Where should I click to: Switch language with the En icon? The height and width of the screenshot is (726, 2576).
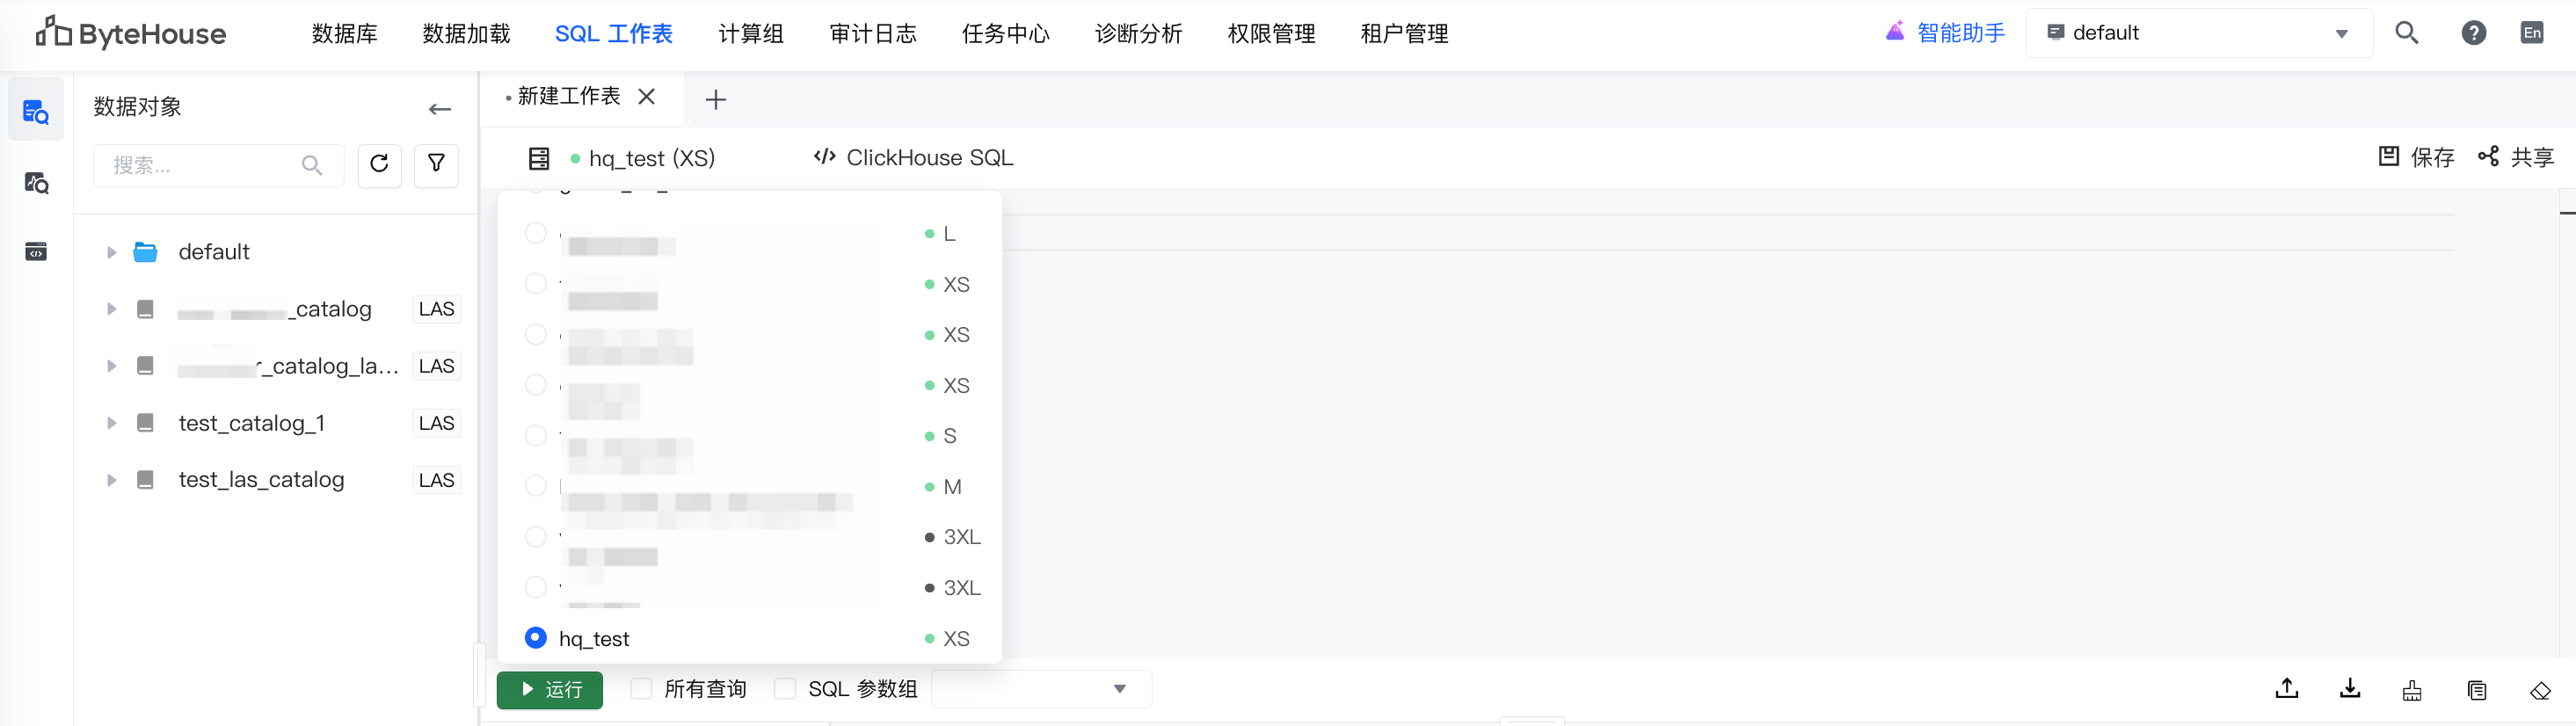pos(2532,33)
